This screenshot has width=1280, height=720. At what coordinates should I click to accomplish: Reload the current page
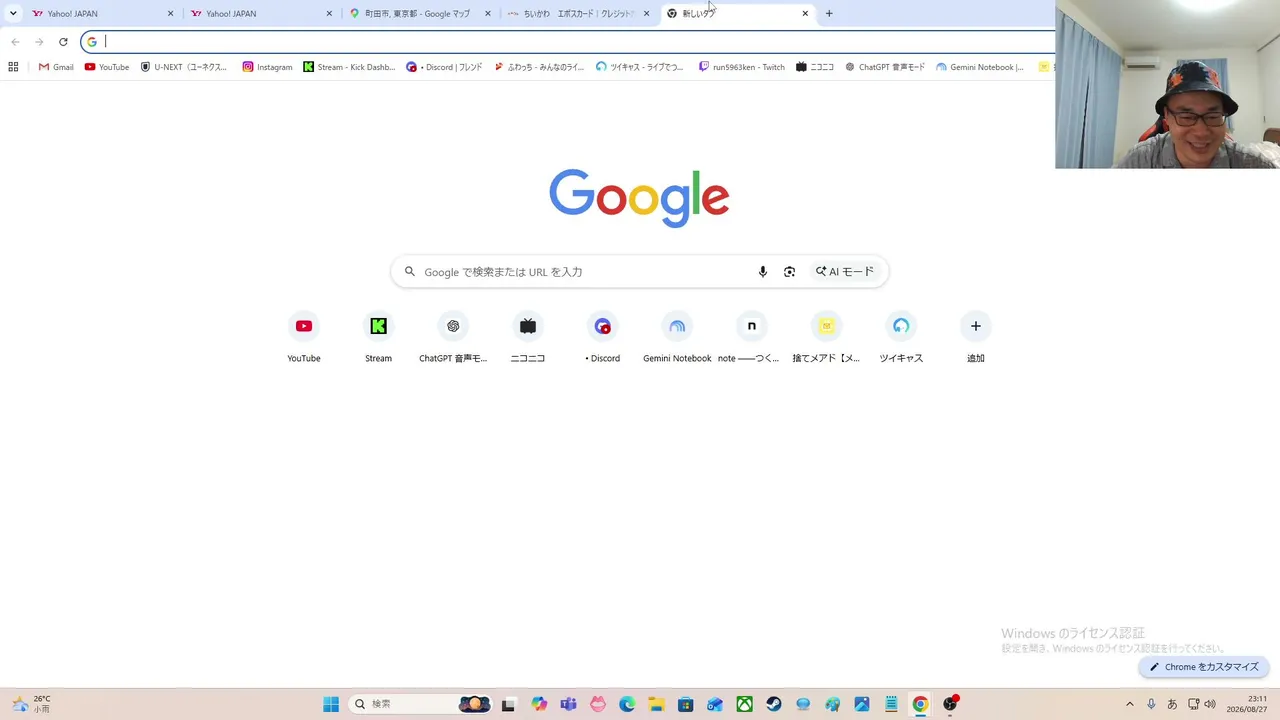pyautogui.click(x=63, y=42)
